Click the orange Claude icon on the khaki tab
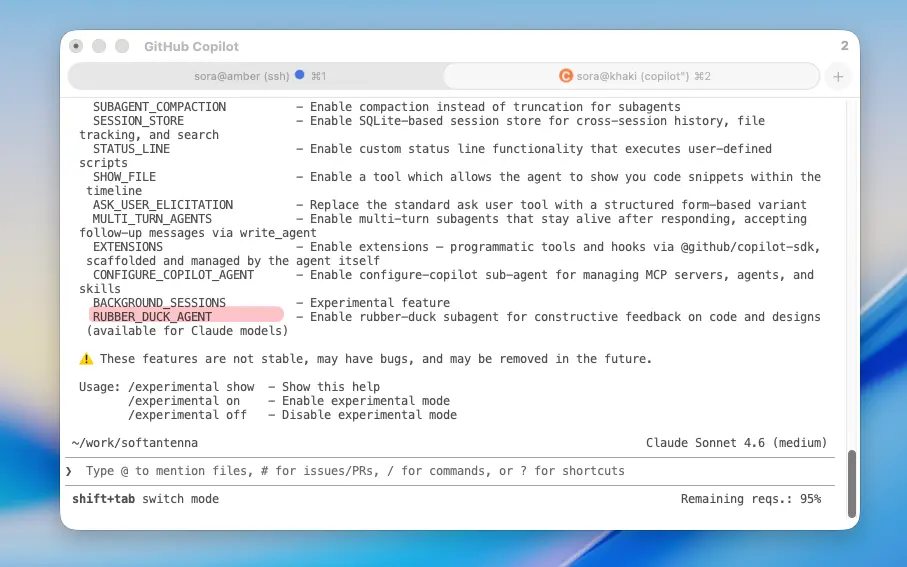Image resolution: width=907 pixels, height=567 pixels. (566, 76)
